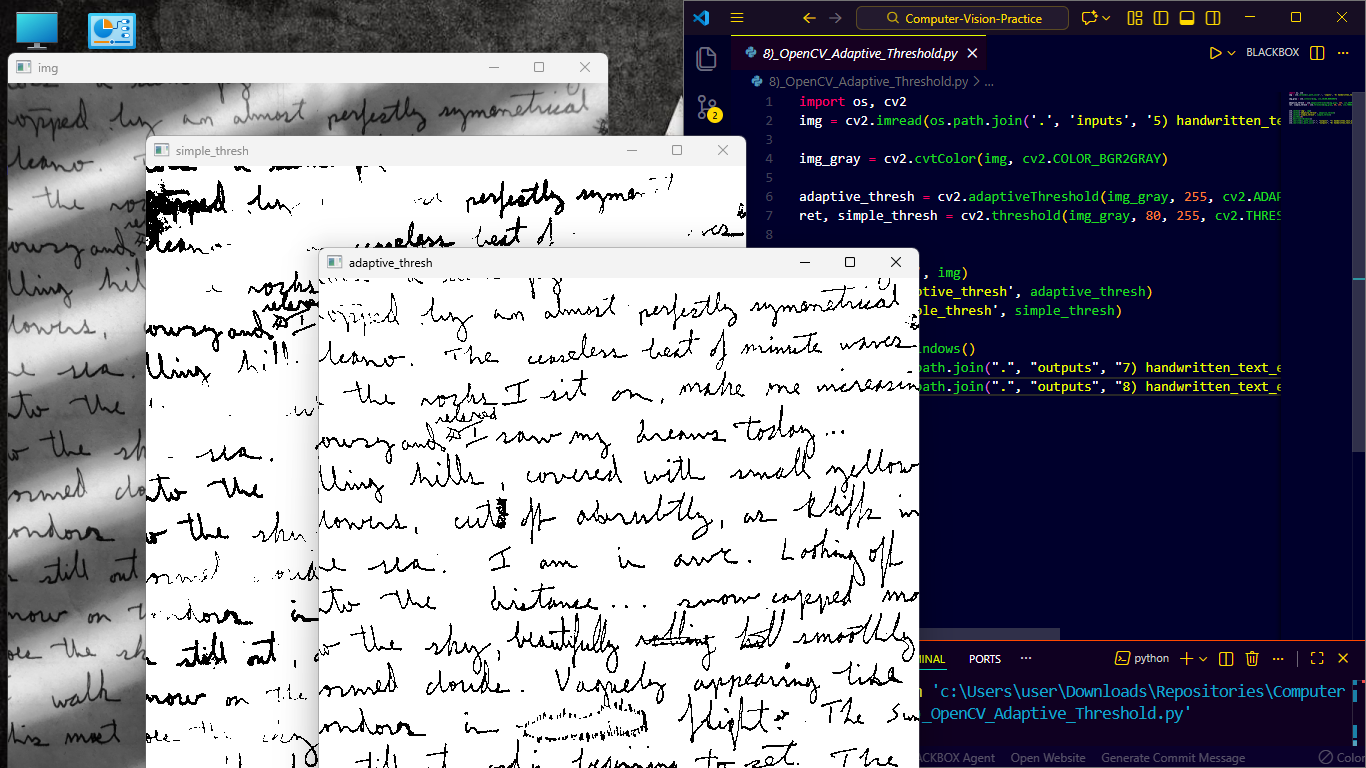The height and width of the screenshot is (768, 1366).
Task: Close the 8)_OpenCV_Adaptive_Threshold.py tab
Action: tap(972, 53)
